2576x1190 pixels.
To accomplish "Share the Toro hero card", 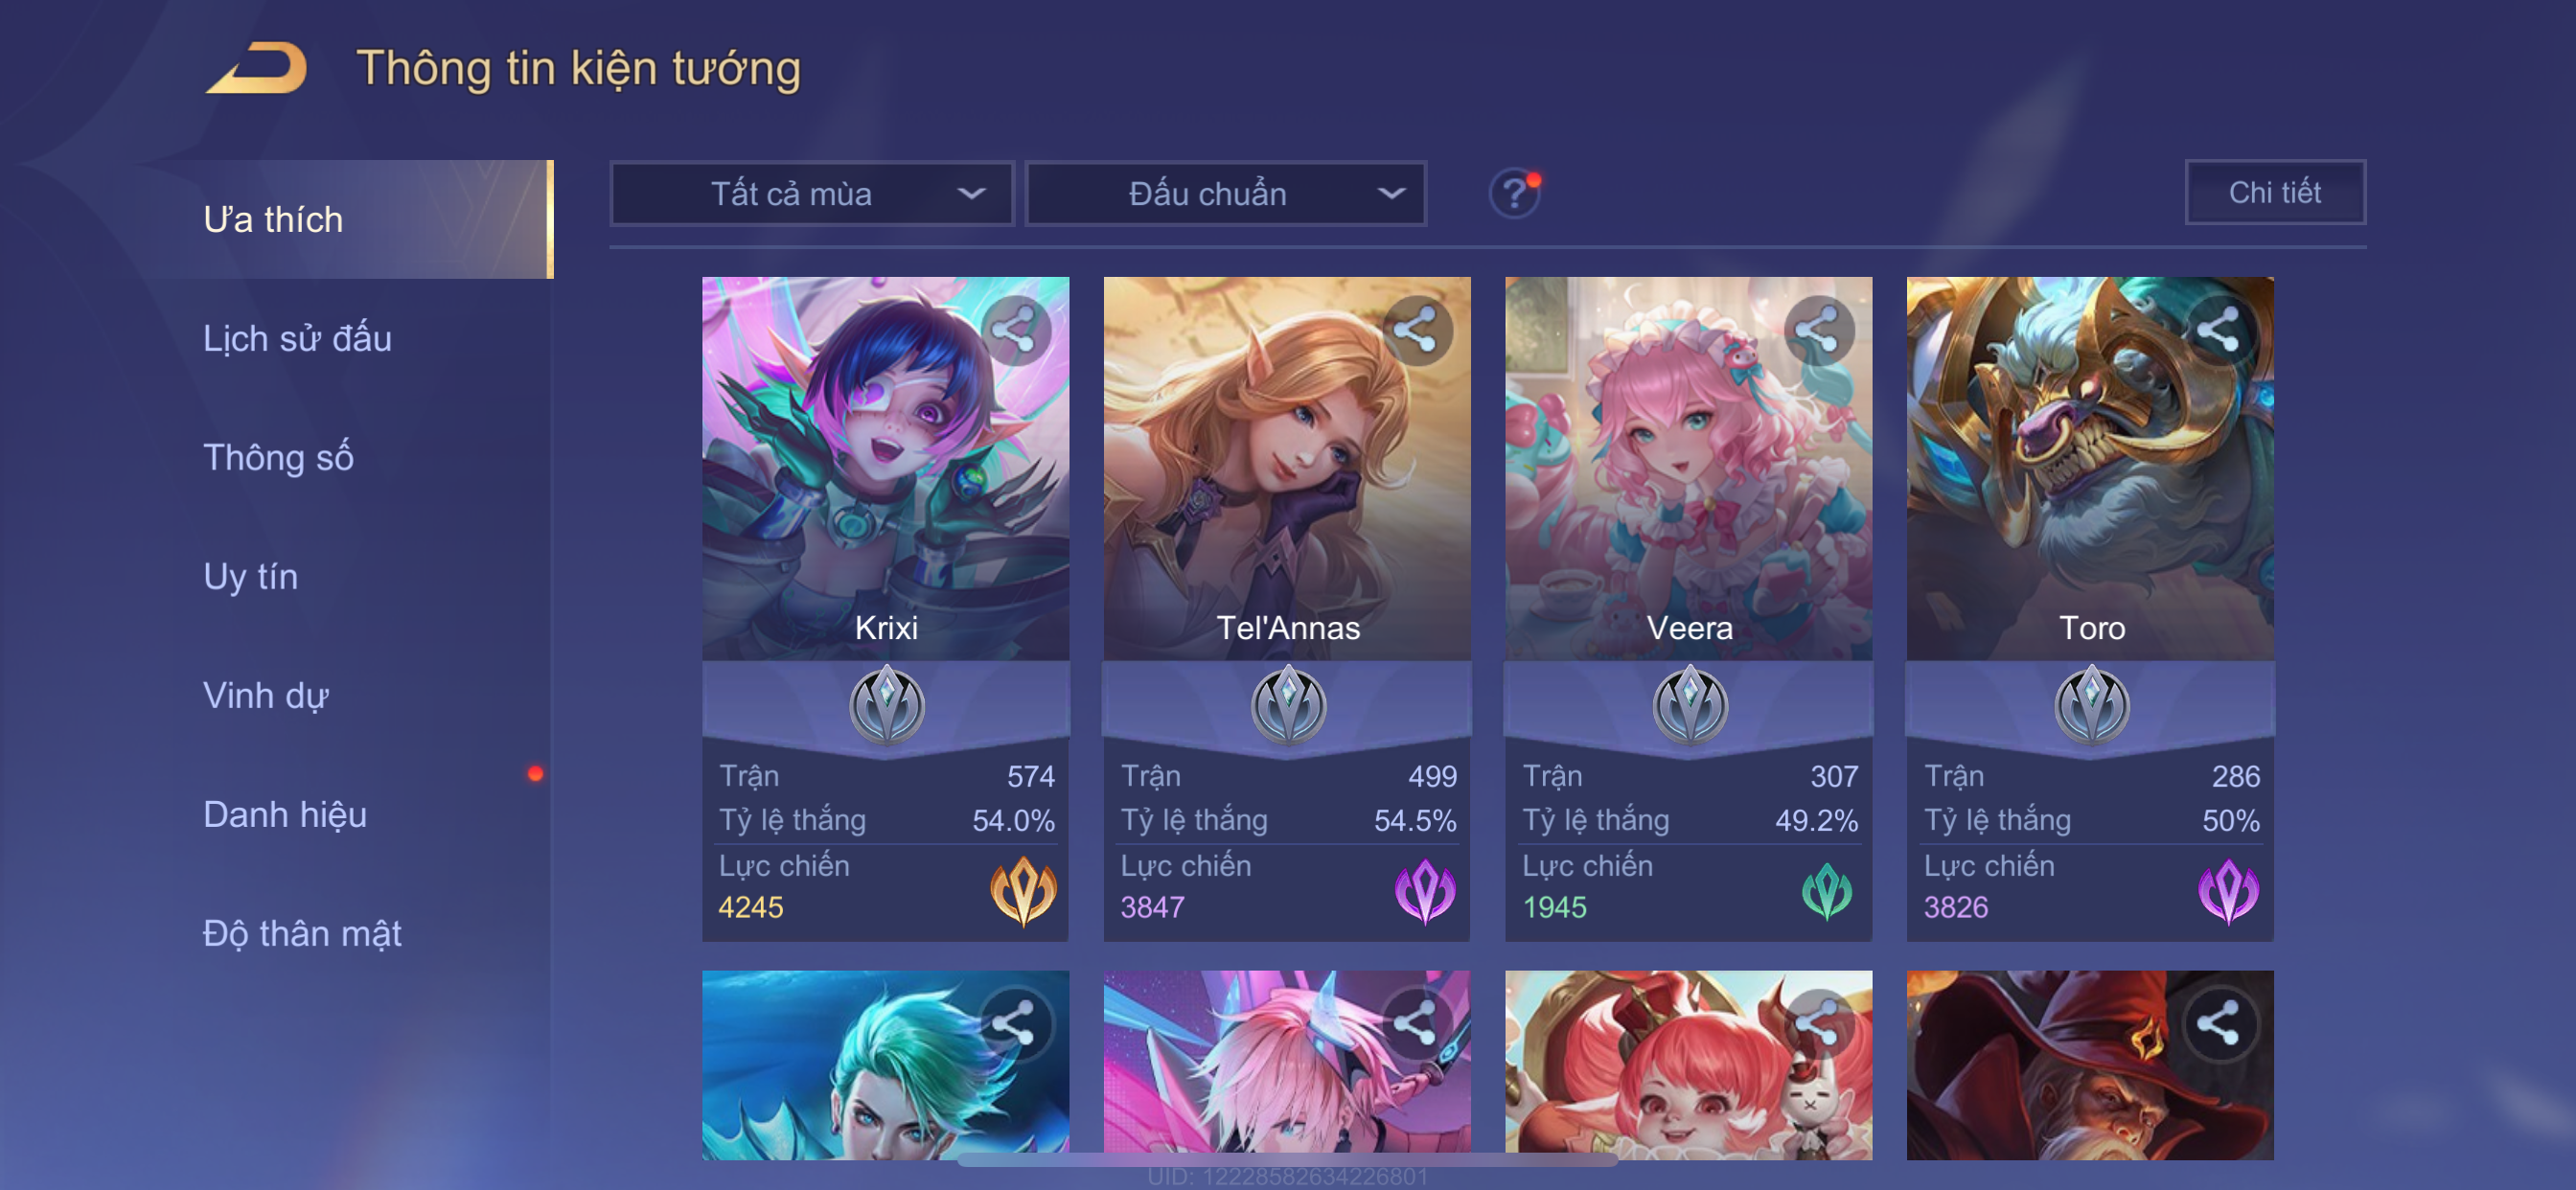I will tap(2219, 330).
